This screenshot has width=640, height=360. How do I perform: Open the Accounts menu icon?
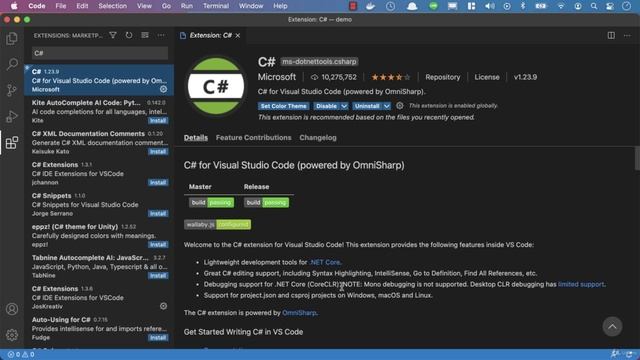(12, 309)
